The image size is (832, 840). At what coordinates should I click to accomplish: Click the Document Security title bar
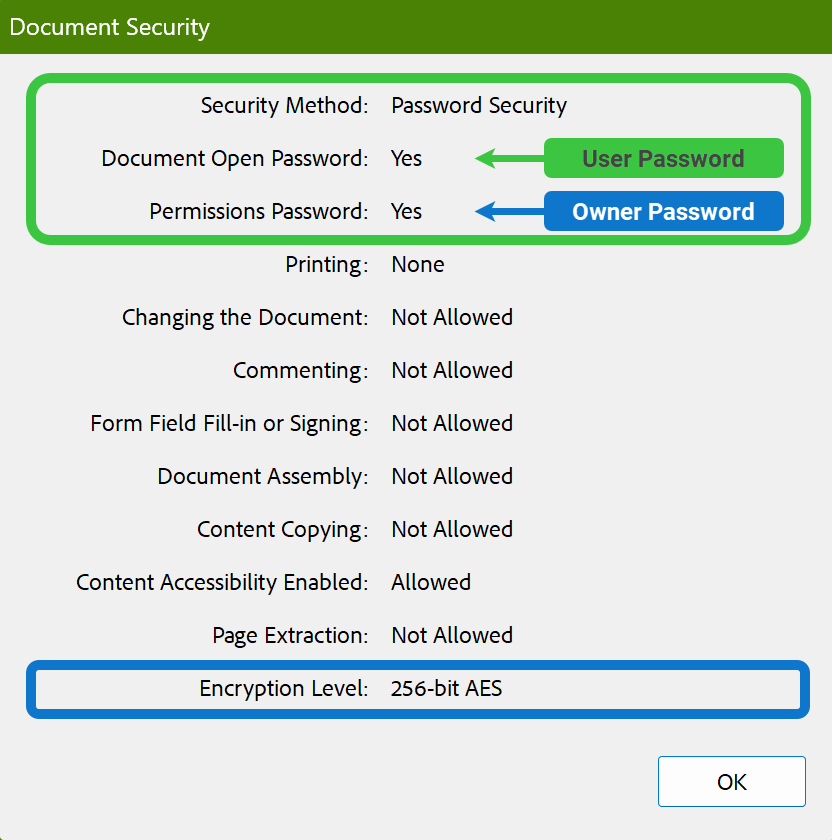[x=415, y=27]
